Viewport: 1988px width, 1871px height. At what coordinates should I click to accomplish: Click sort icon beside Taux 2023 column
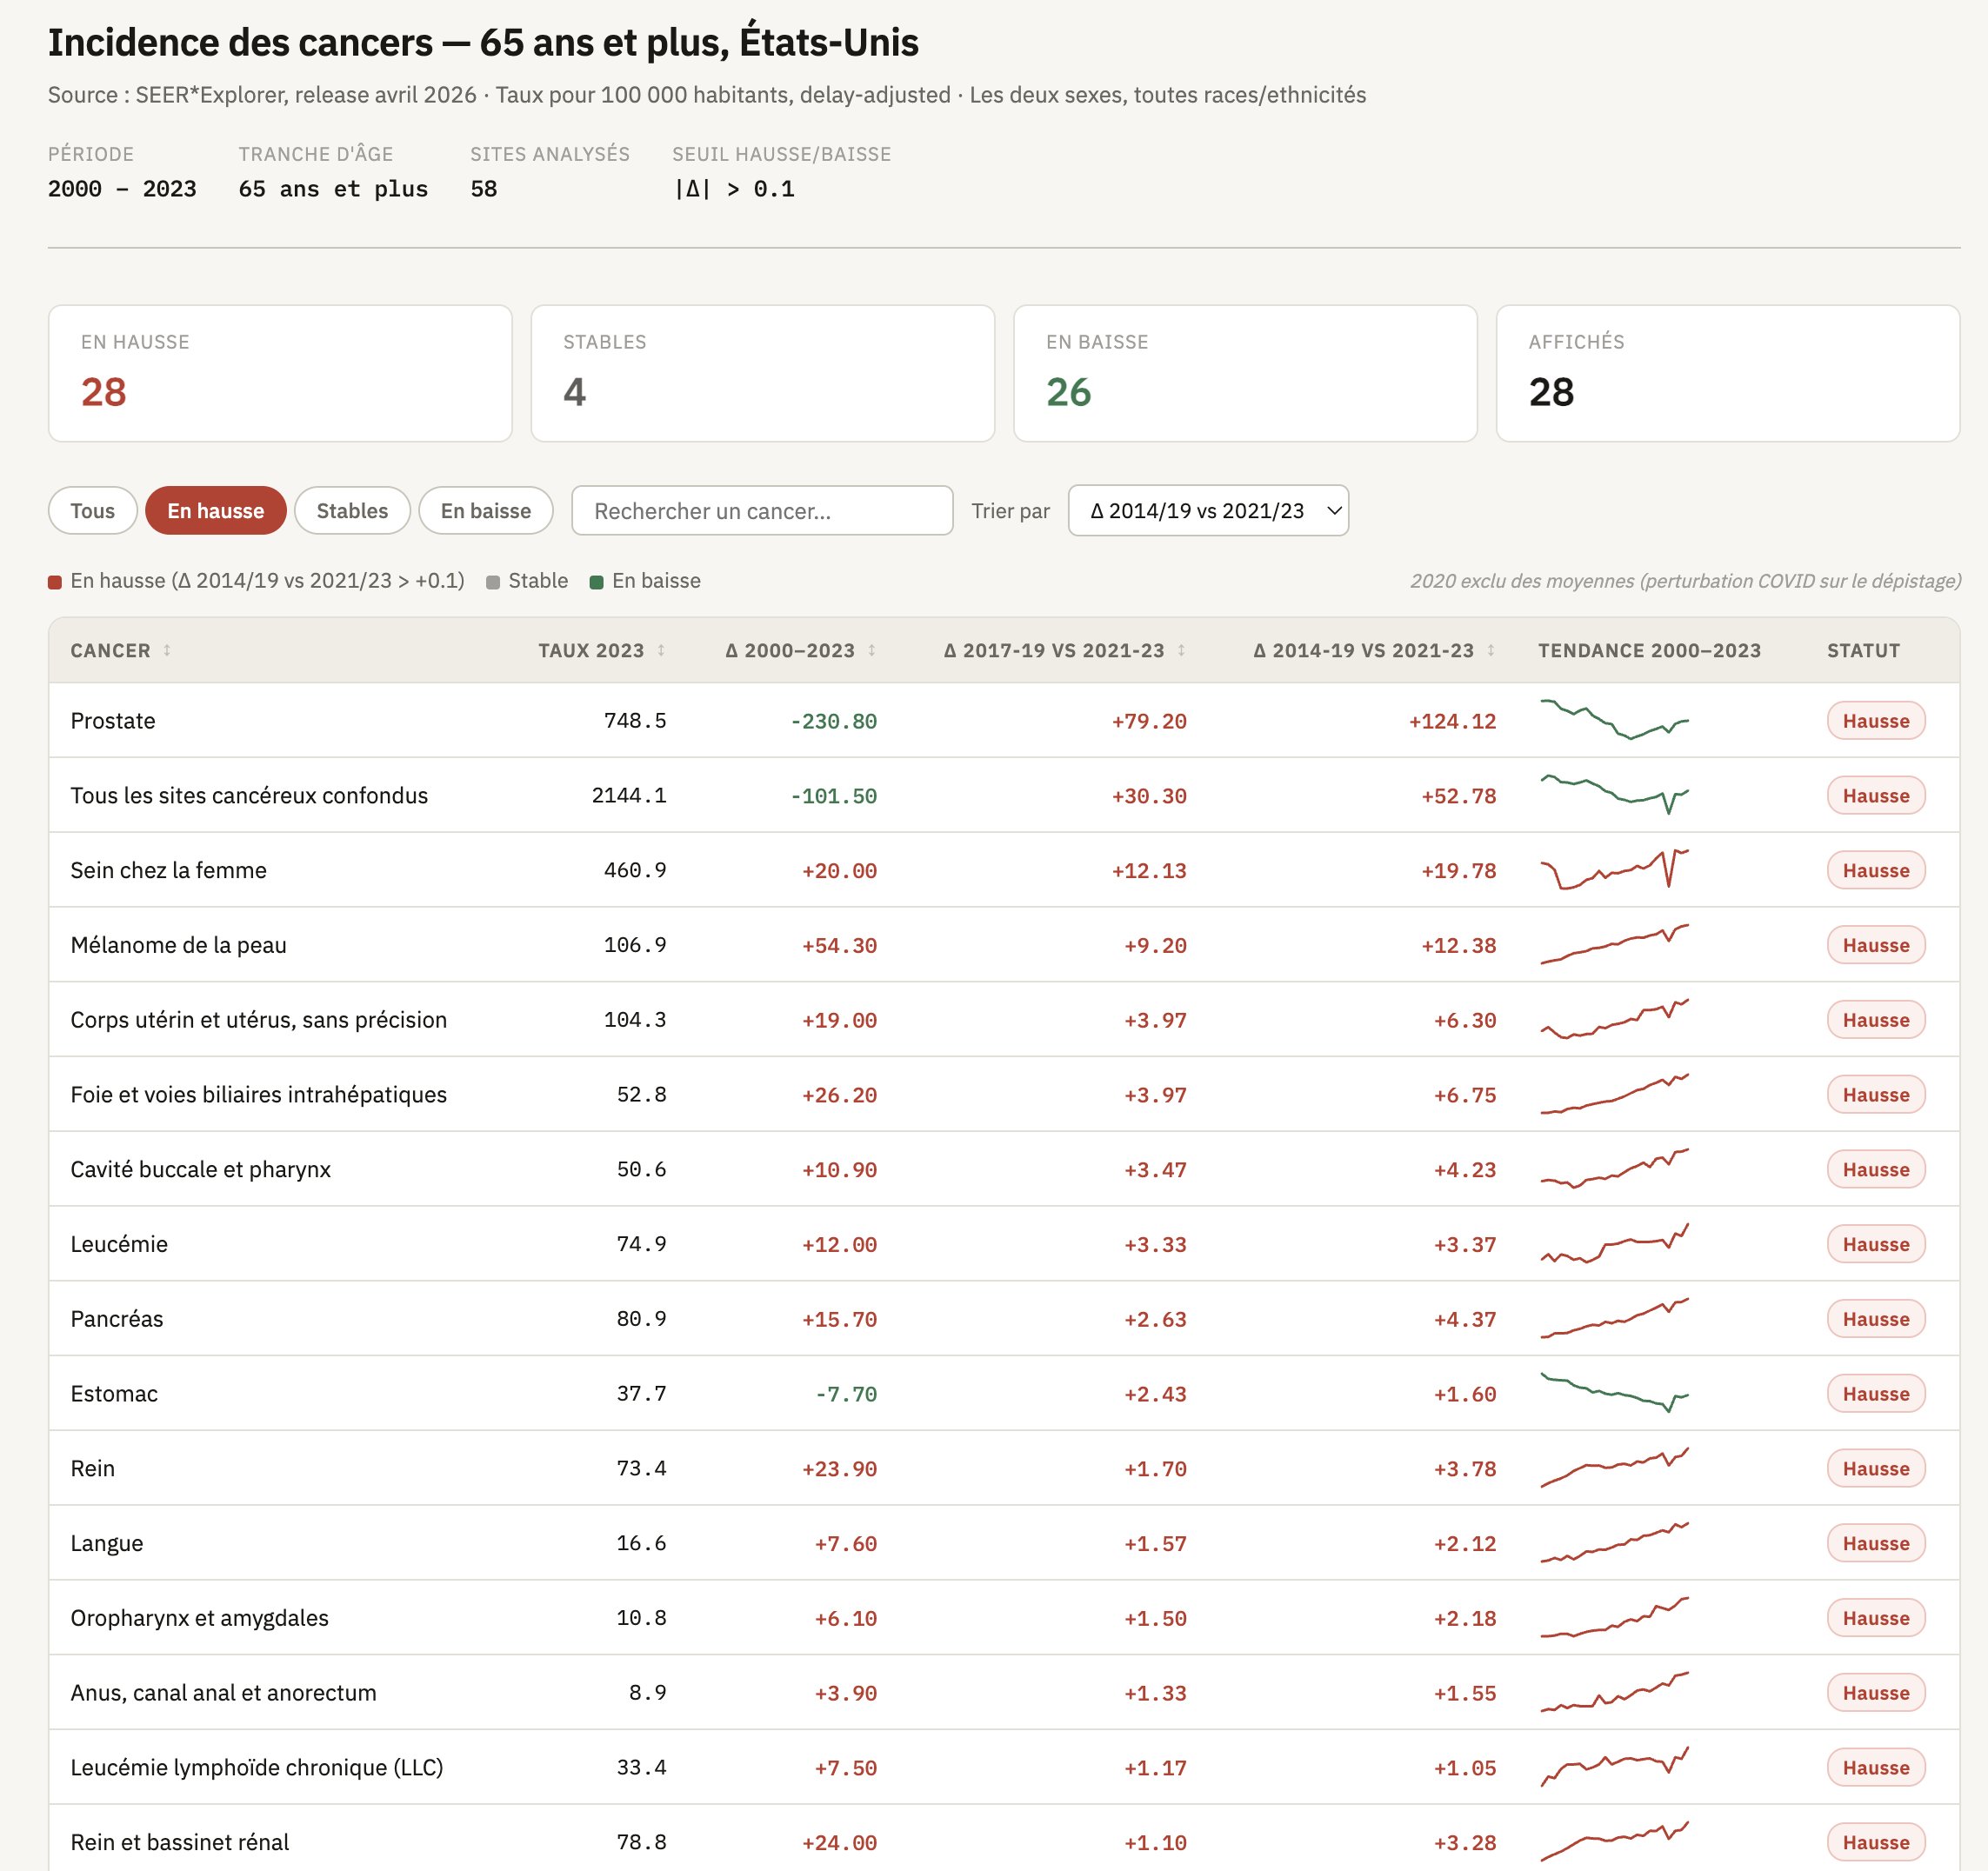(x=661, y=650)
